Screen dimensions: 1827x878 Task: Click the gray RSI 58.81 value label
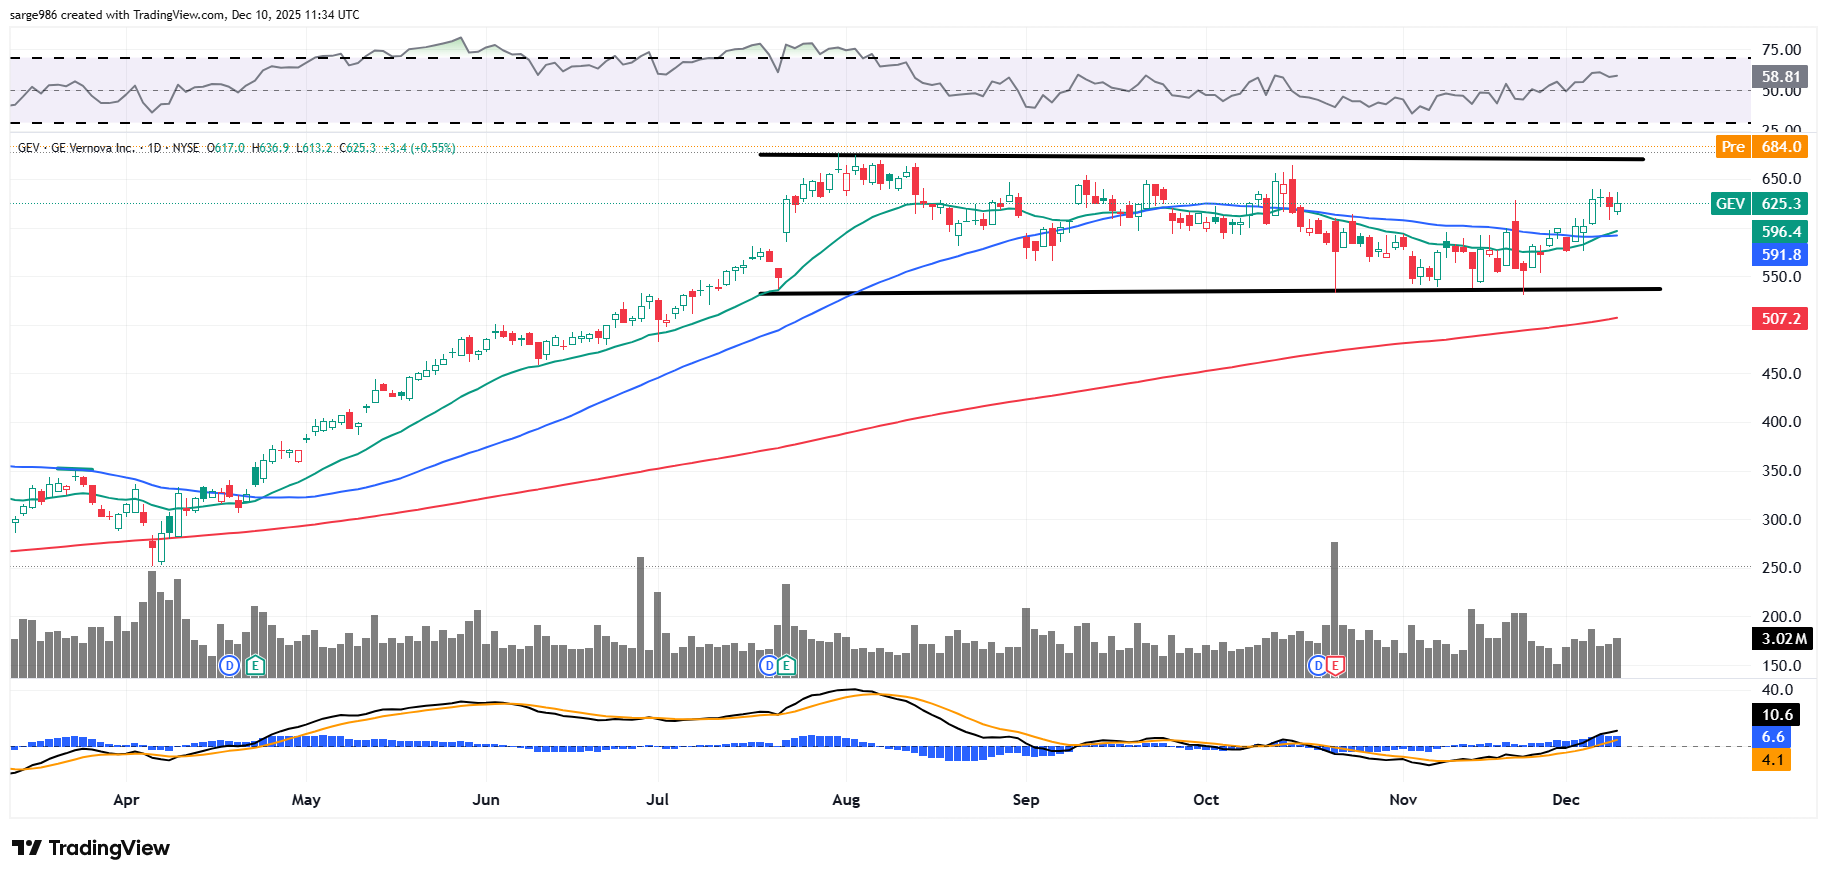[x=1780, y=76]
